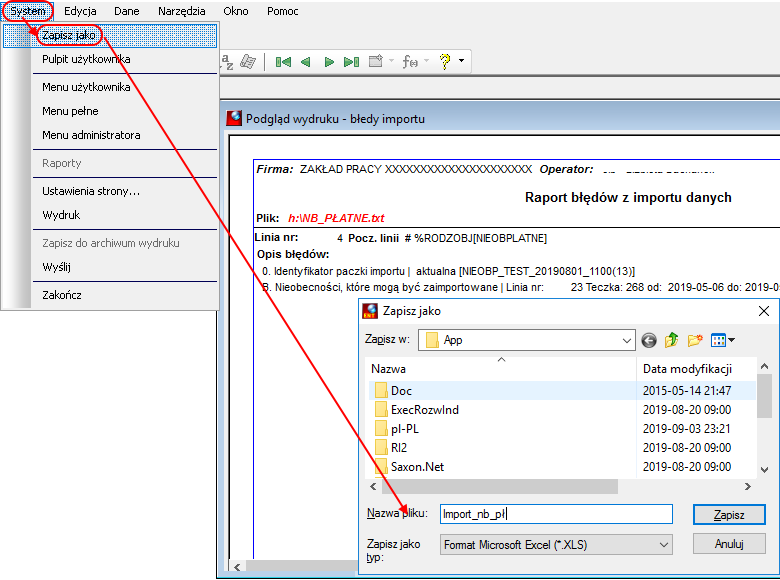Create a new folder icon
The image size is (780, 580).
(695, 340)
